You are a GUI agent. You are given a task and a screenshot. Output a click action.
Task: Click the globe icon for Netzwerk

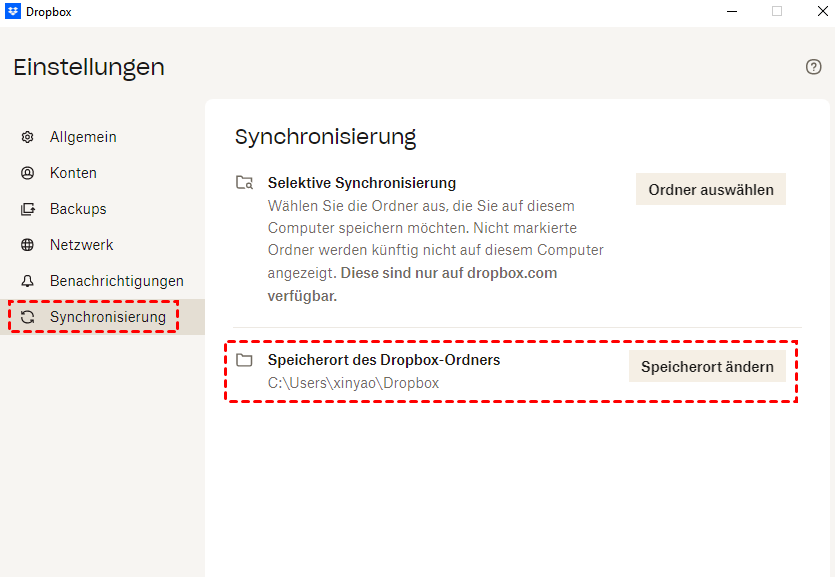pos(28,245)
